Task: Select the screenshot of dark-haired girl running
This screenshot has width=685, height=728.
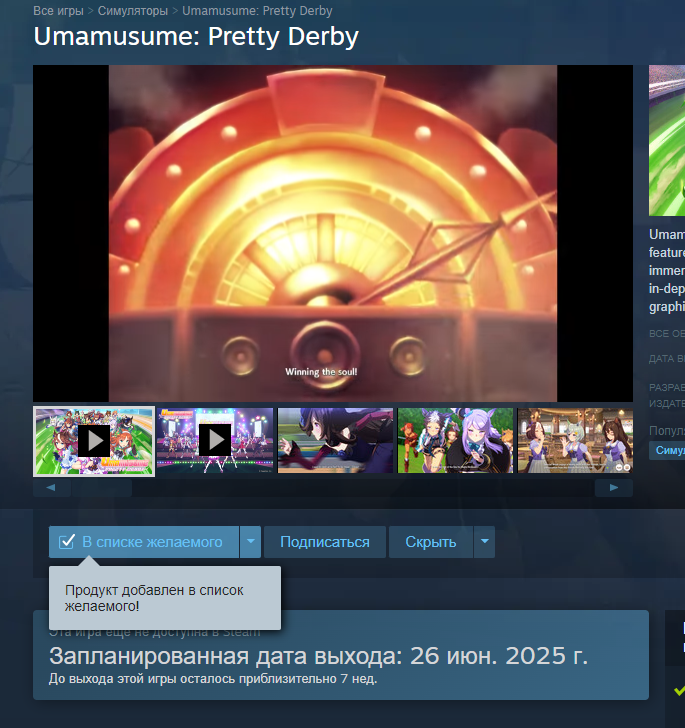Action: [x=335, y=441]
